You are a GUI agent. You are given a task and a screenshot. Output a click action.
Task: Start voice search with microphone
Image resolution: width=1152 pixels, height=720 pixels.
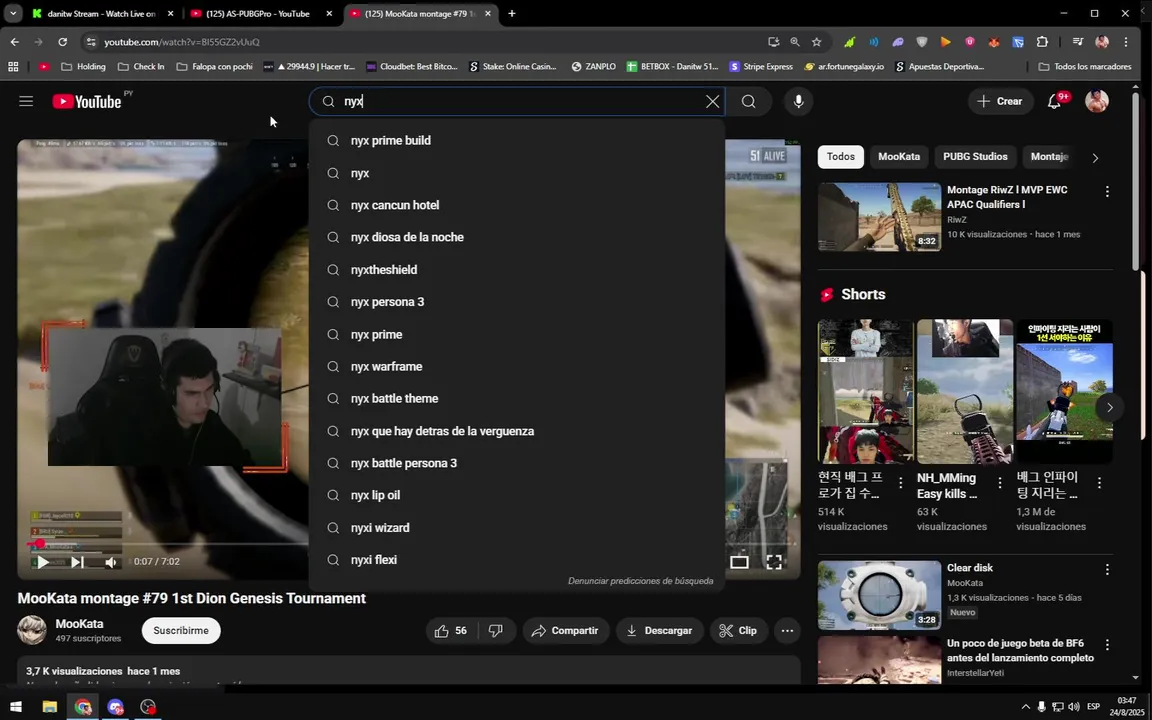[x=799, y=101]
